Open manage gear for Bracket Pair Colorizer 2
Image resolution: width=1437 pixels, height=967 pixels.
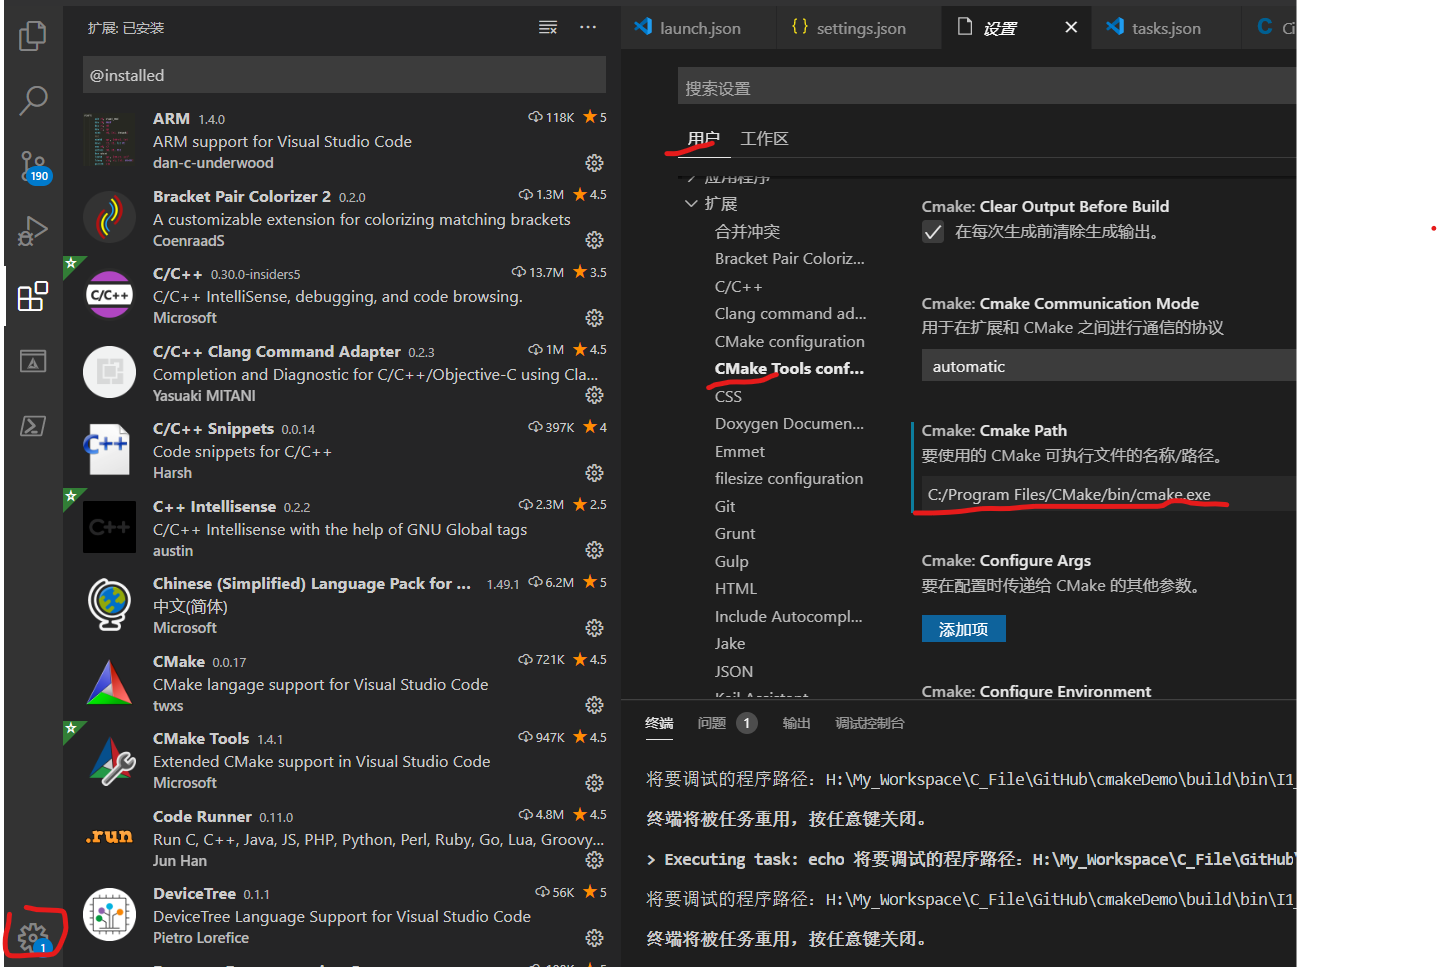[594, 240]
